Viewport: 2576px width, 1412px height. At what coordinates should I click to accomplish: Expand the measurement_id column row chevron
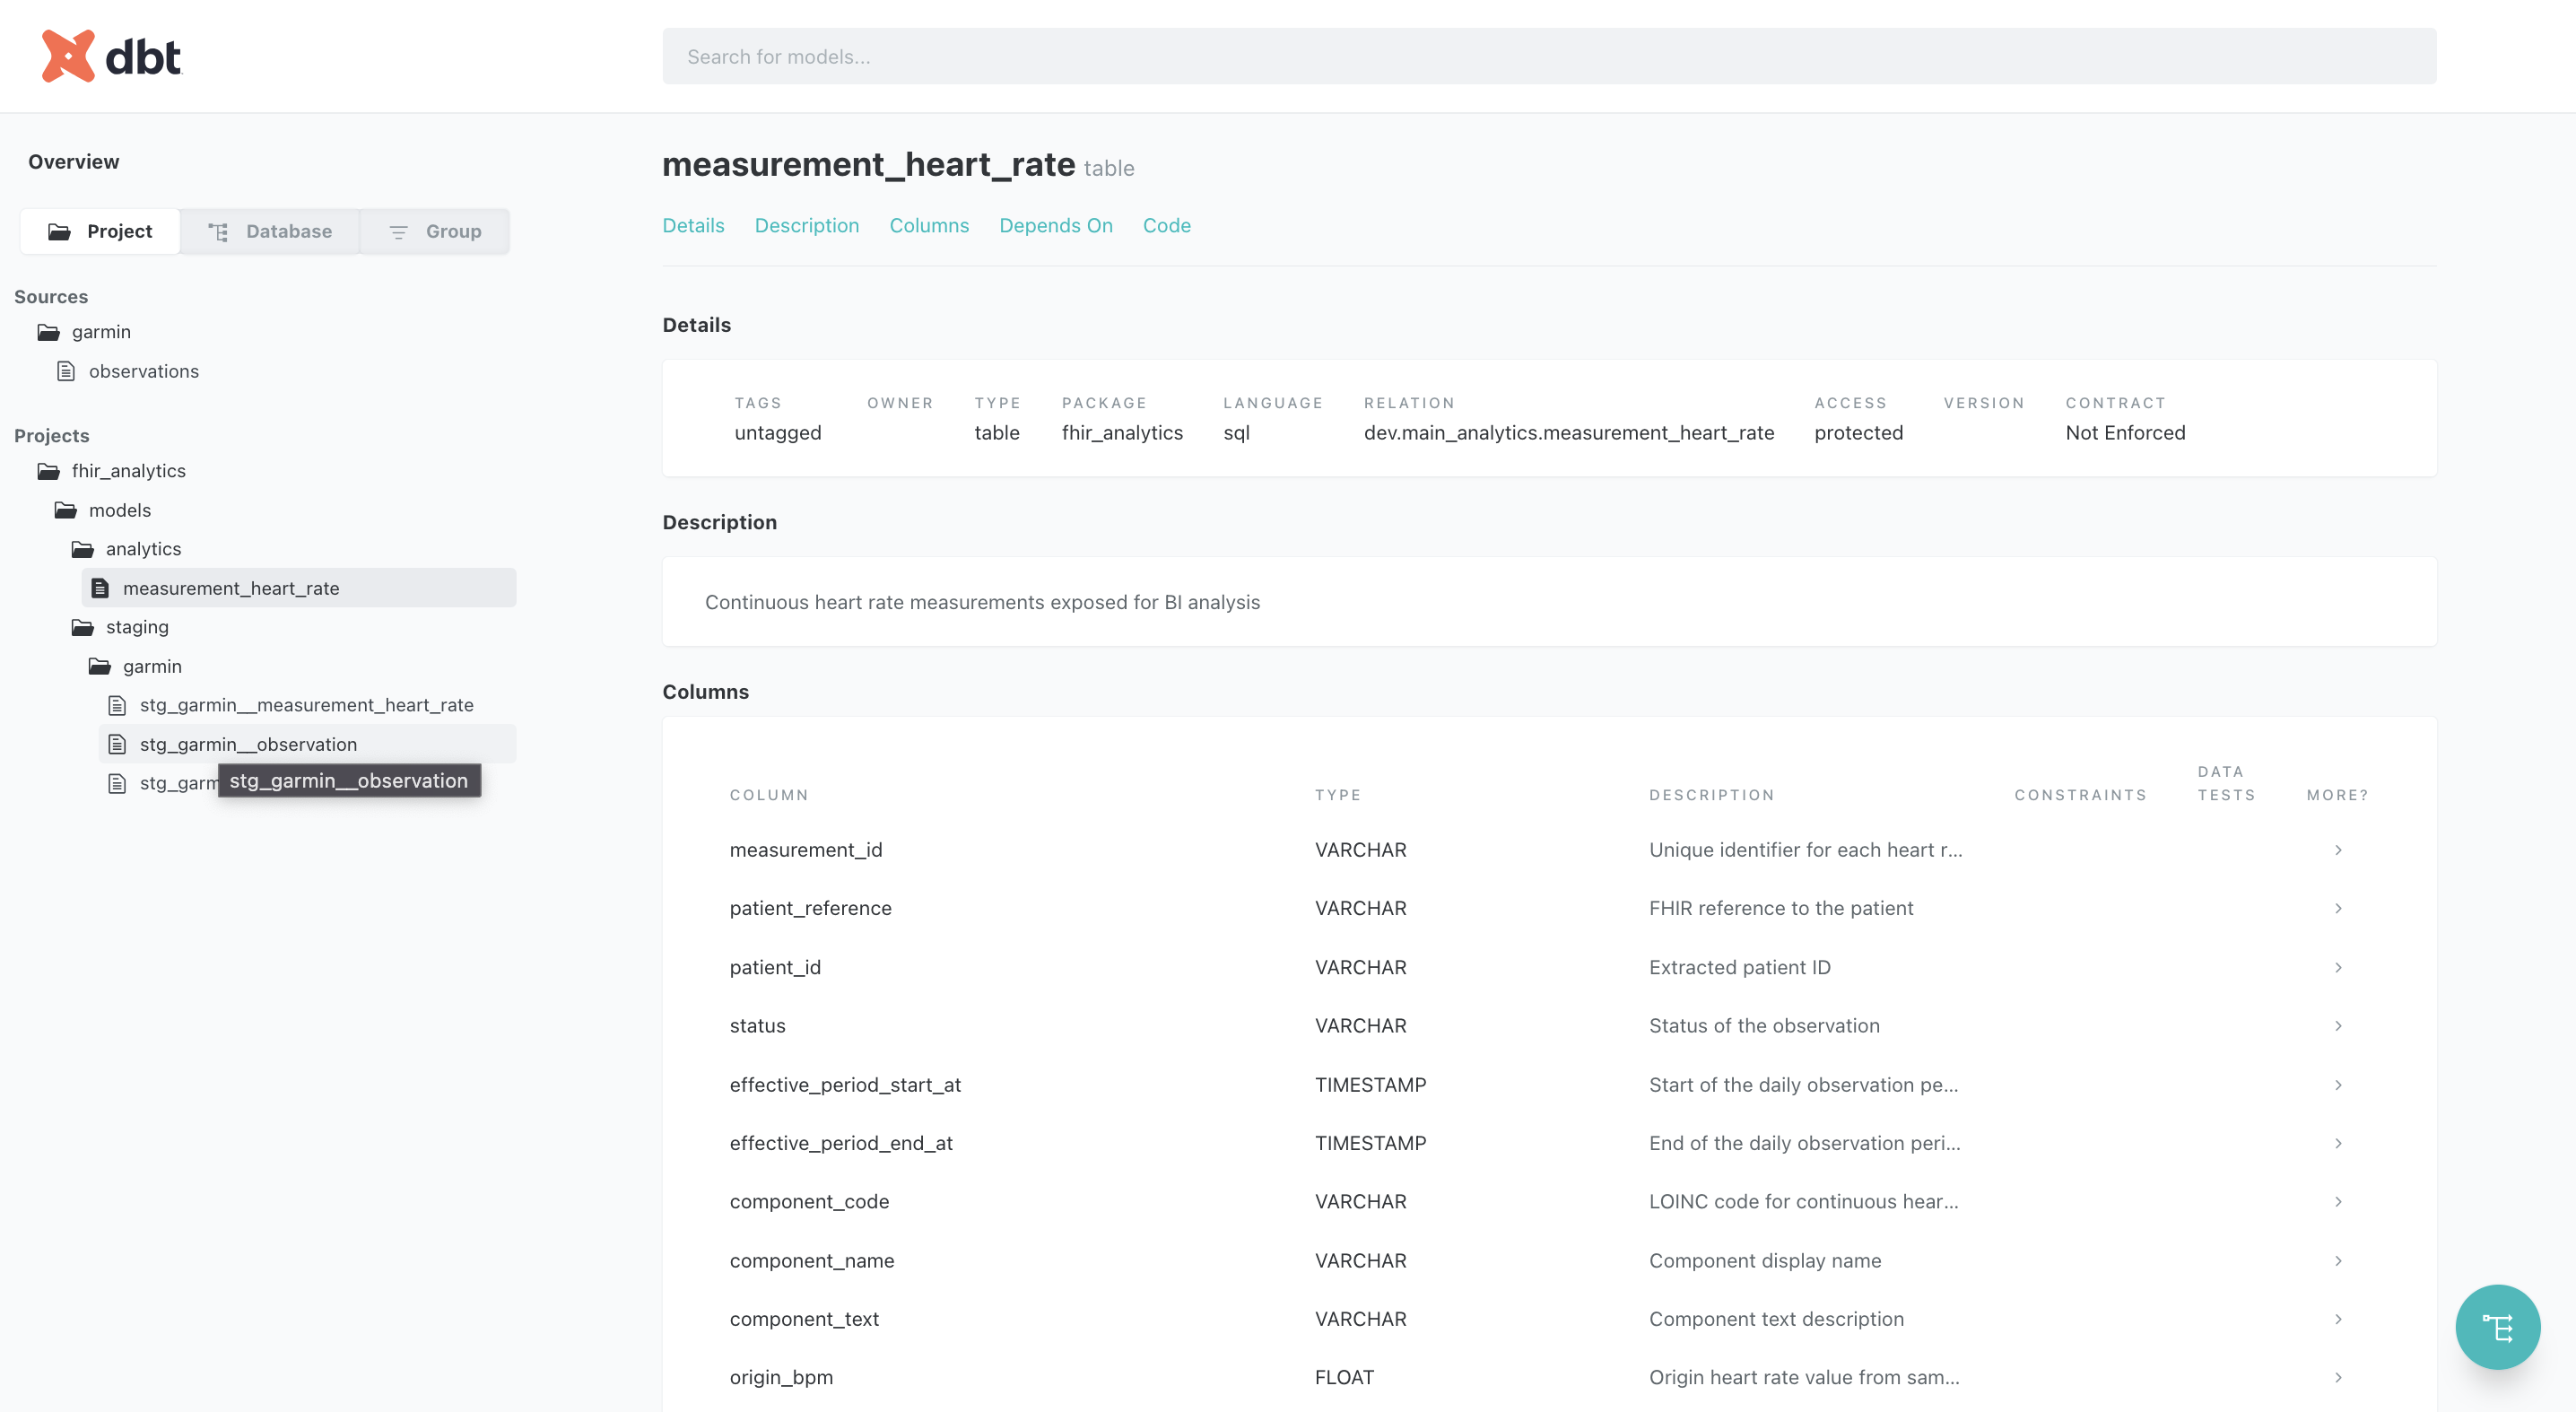[x=2338, y=850]
